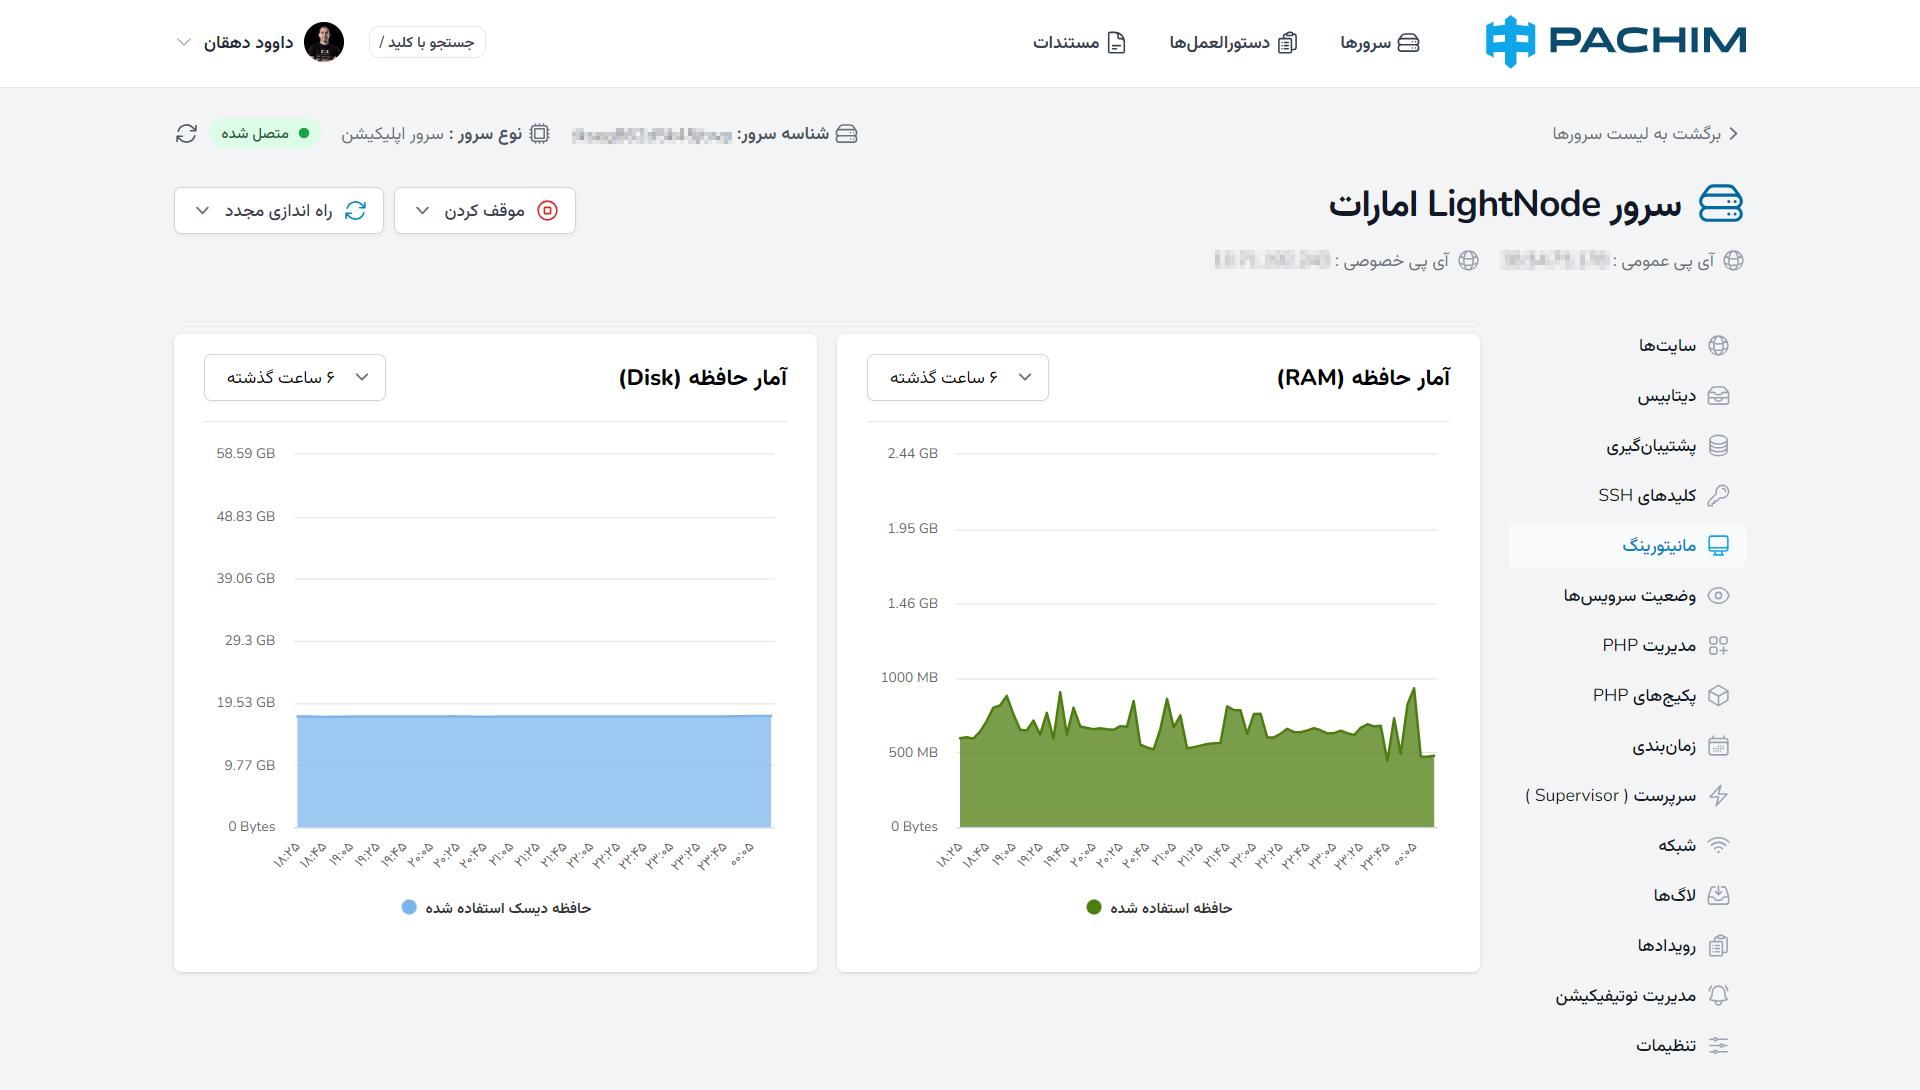Click the آی پی خصوصی globe icon
1920x1090 pixels.
click(1468, 261)
